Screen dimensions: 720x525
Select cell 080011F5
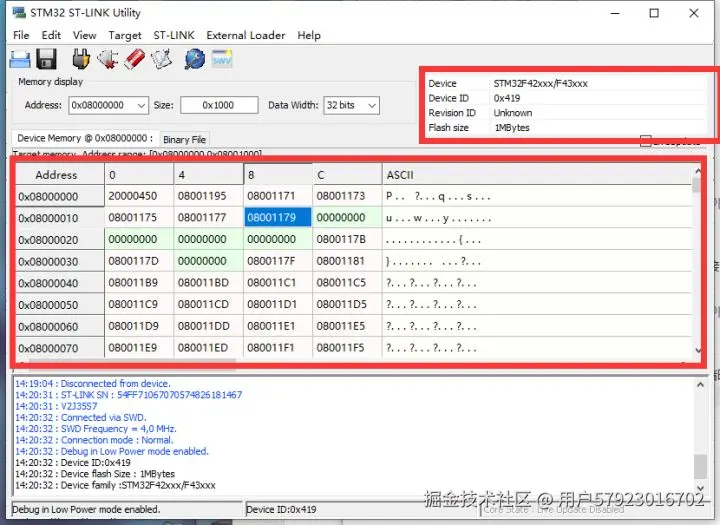click(x=347, y=348)
